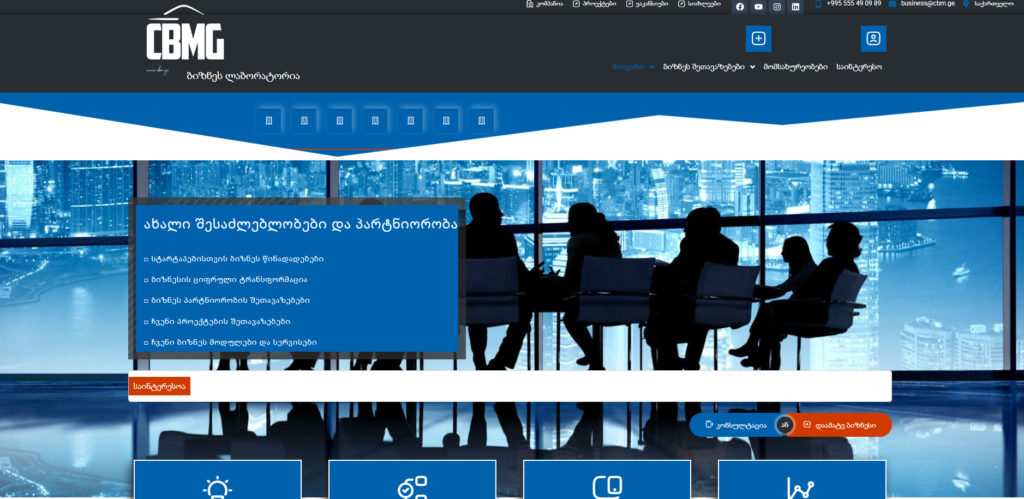Viewport: 1024px width, 499px height.
Task: Click the blue user profile icon
Action: coord(873,39)
